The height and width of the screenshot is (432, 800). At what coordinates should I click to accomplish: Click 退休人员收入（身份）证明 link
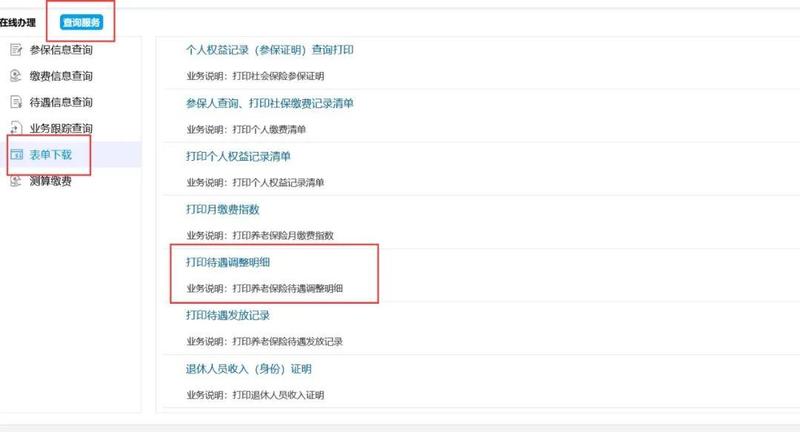(248, 369)
